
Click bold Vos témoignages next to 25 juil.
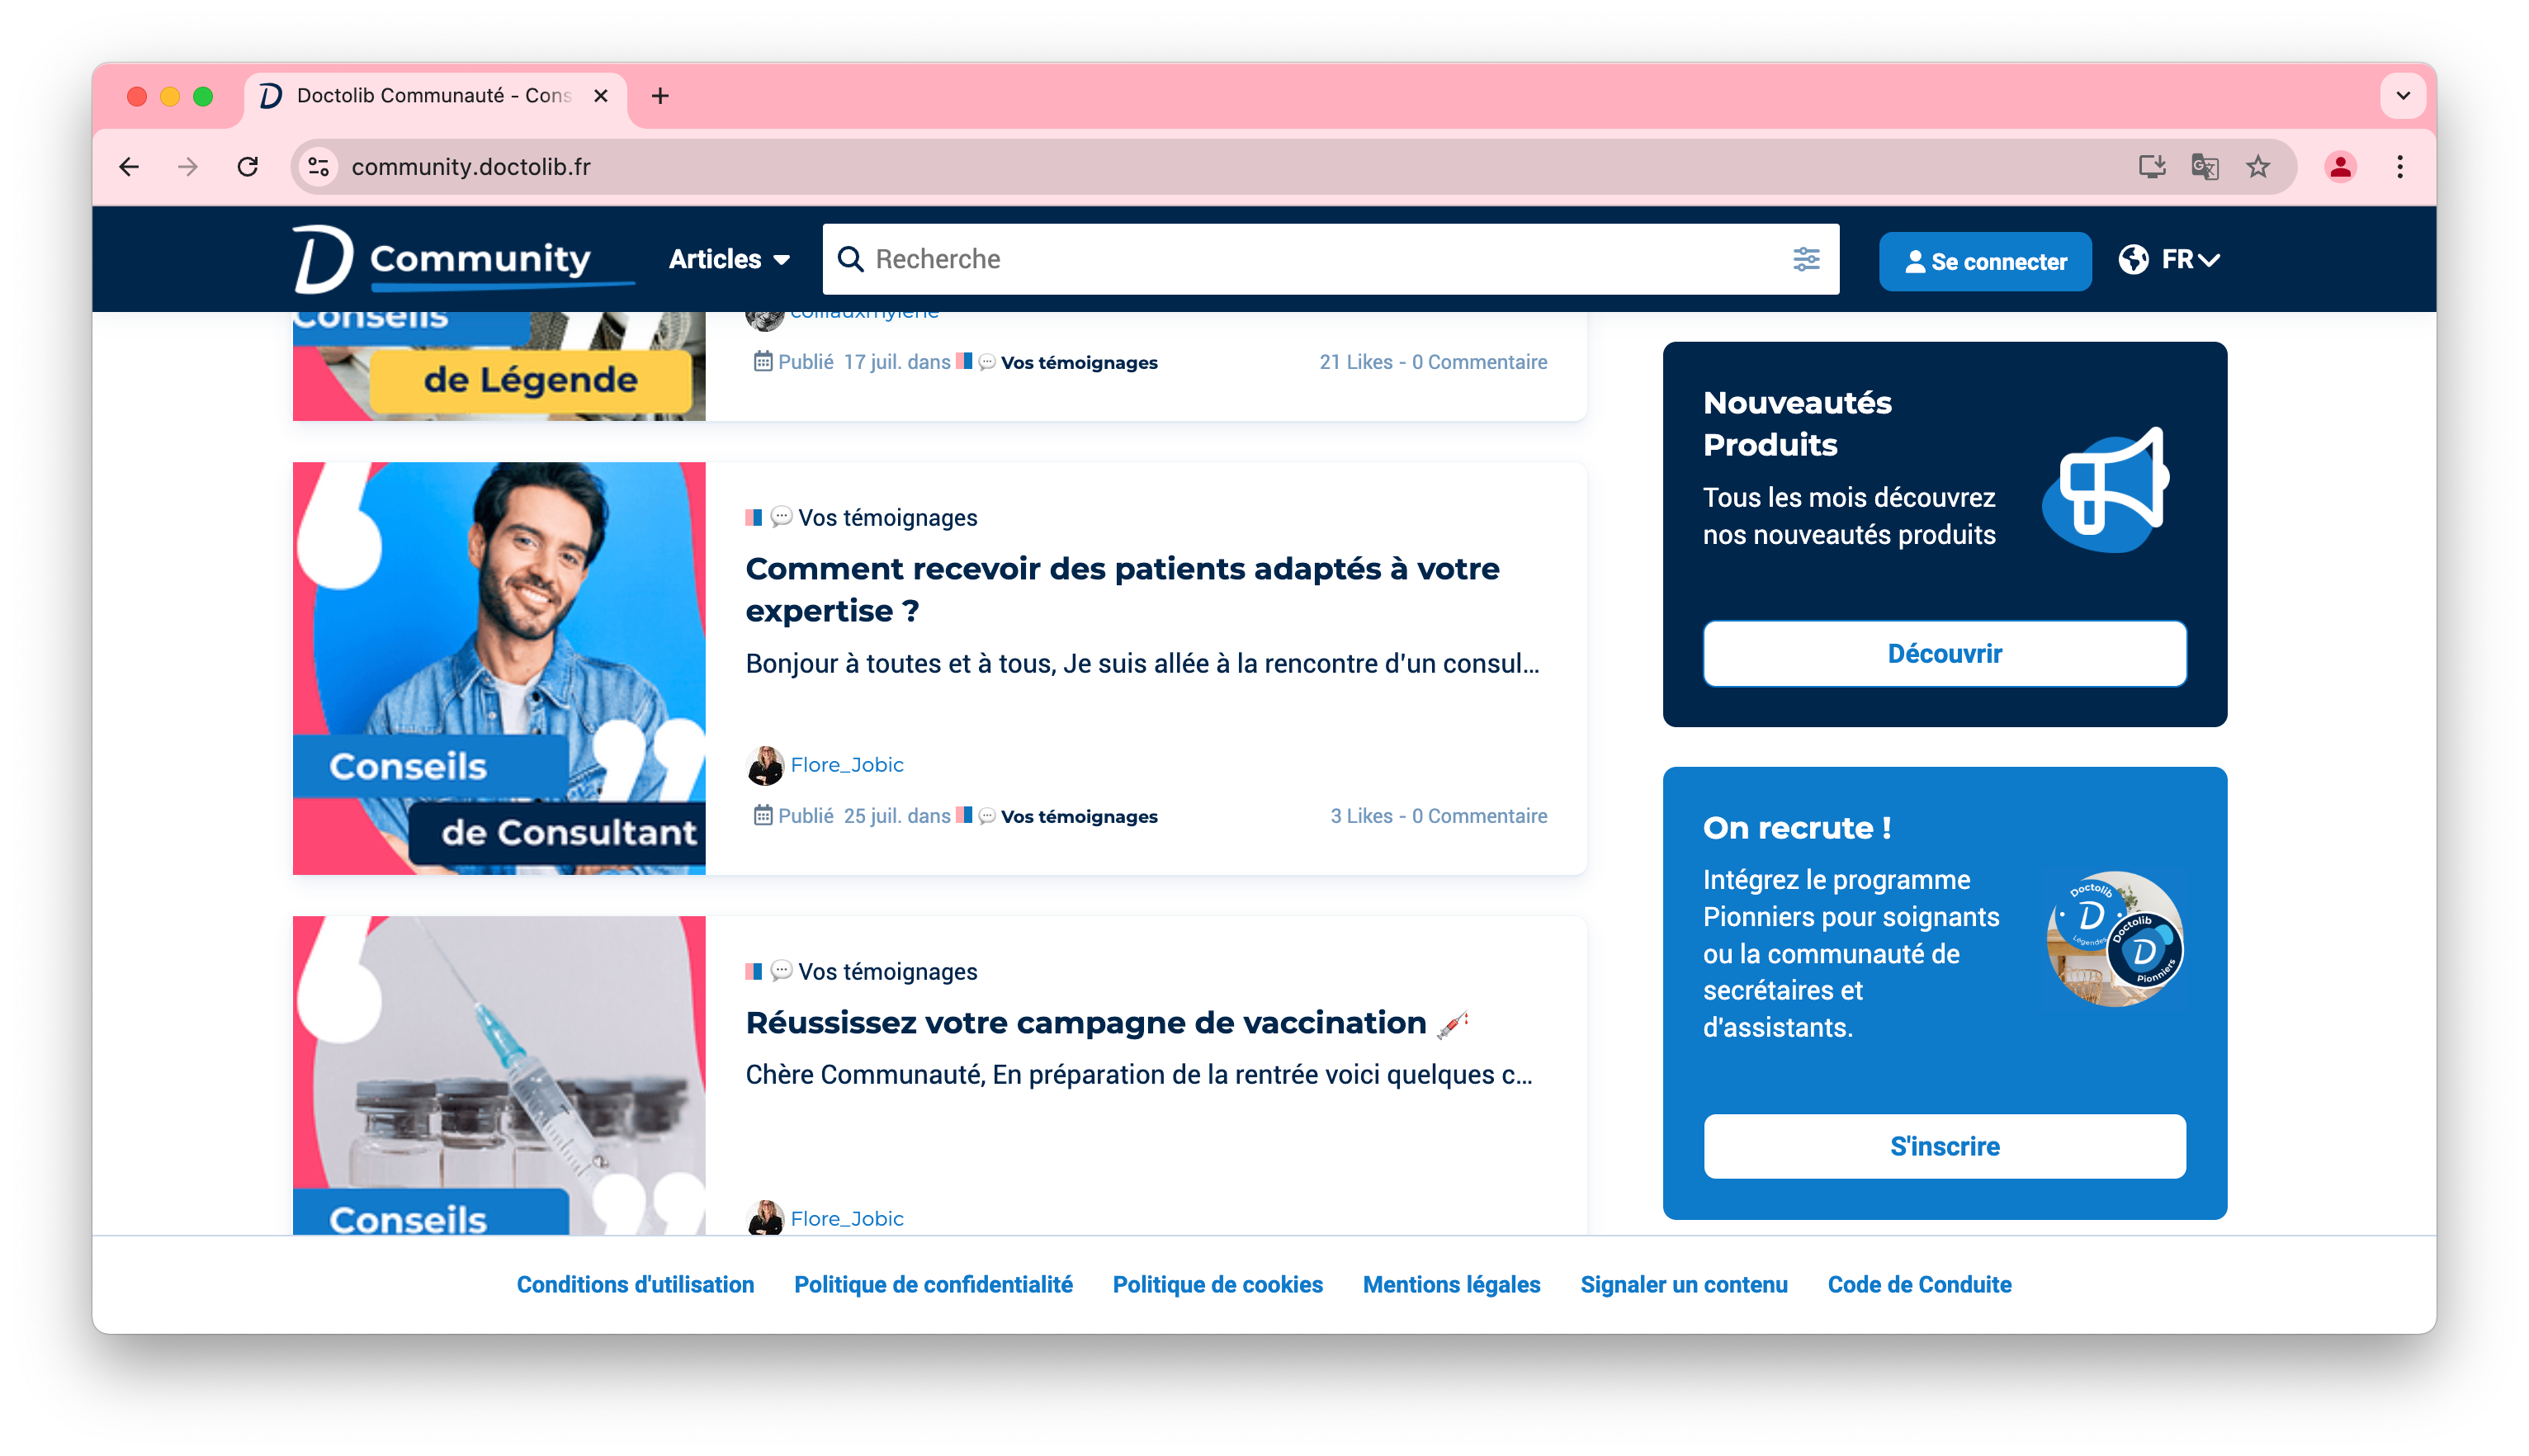coord(1079,816)
